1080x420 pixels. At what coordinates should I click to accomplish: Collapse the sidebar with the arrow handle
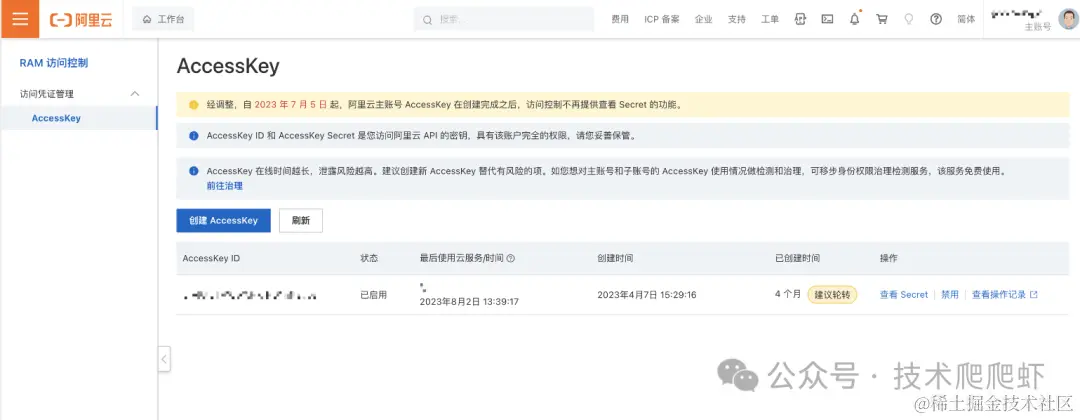(164, 359)
